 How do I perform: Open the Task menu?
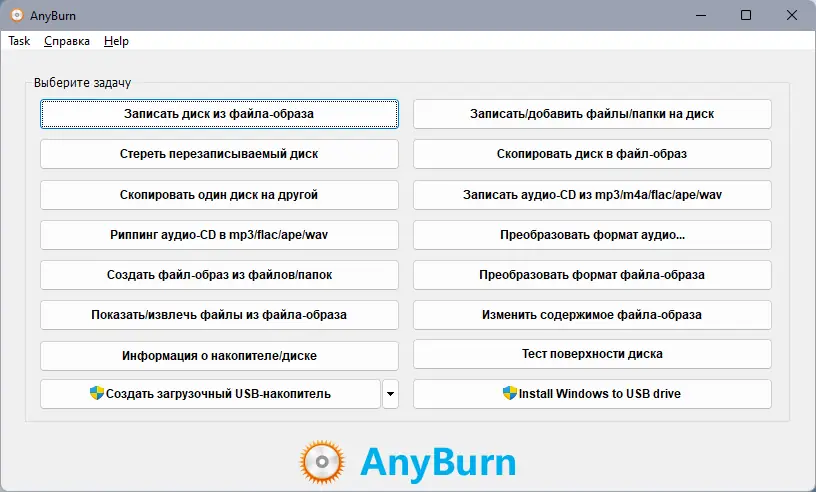point(19,41)
